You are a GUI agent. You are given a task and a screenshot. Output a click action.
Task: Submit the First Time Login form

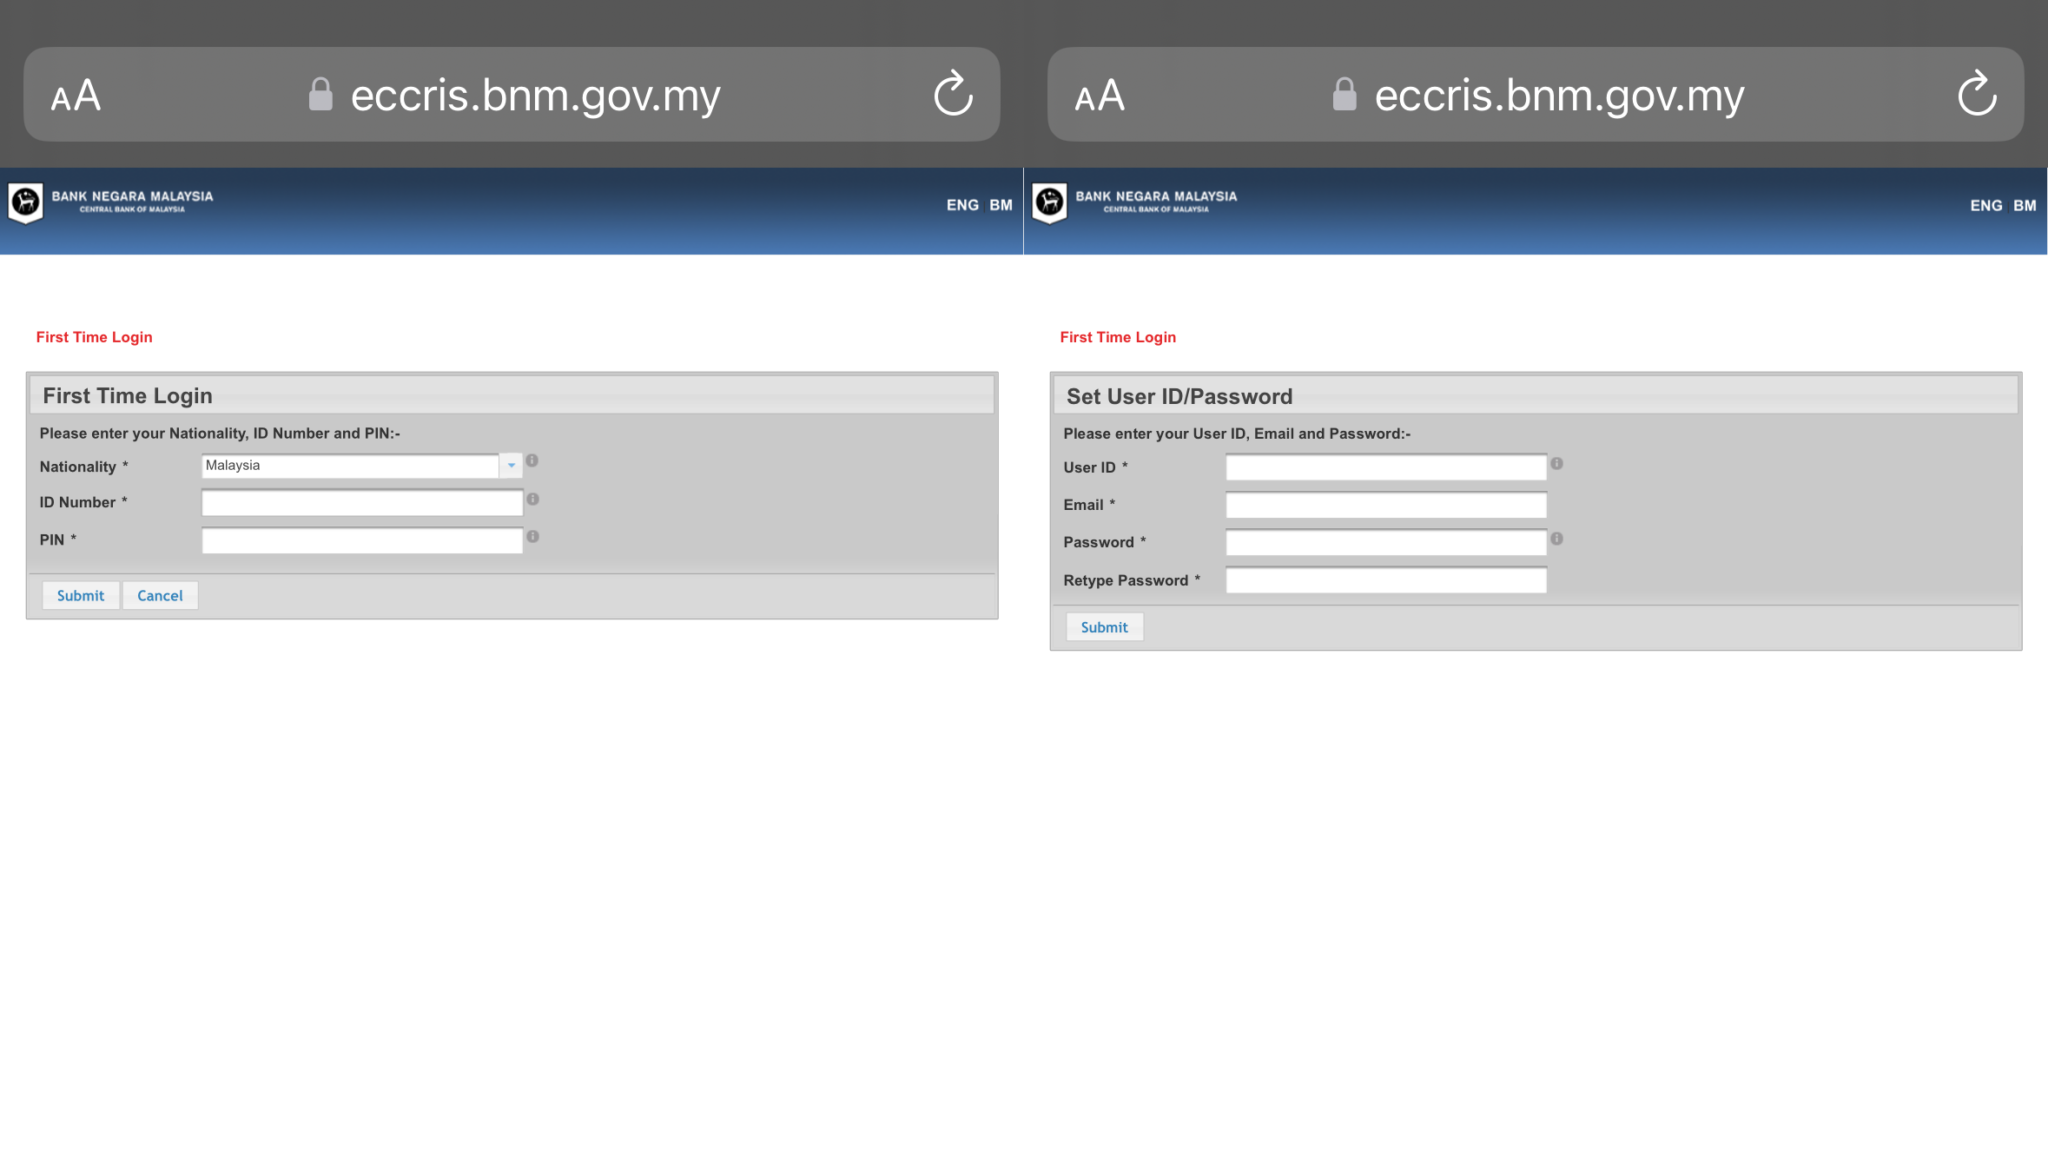tap(80, 595)
